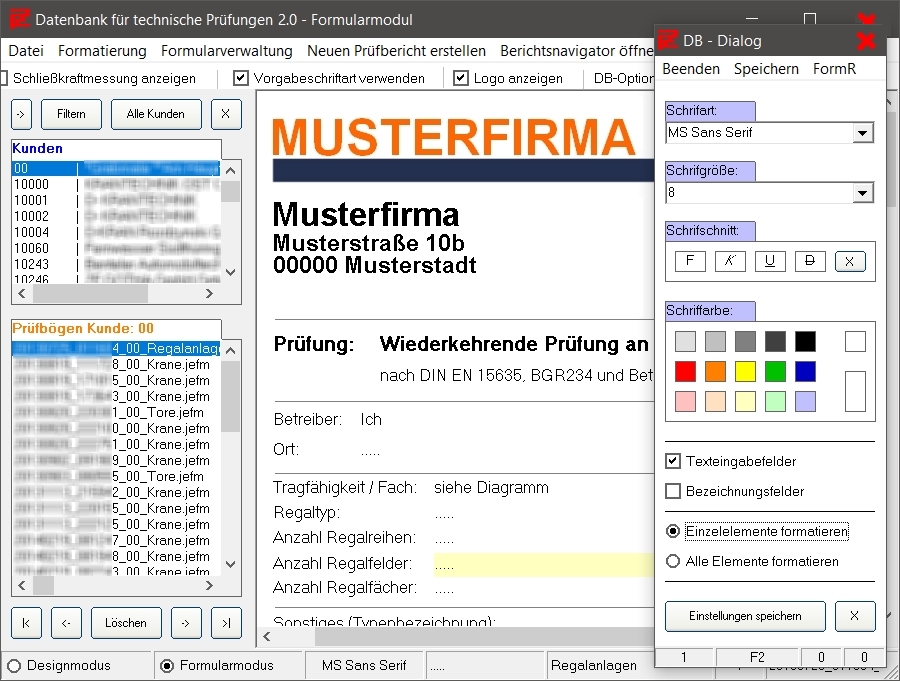Viewport: 900px width, 681px height.
Task: Click X button beside Einstellungen speichern
Action: pyautogui.click(x=855, y=616)
